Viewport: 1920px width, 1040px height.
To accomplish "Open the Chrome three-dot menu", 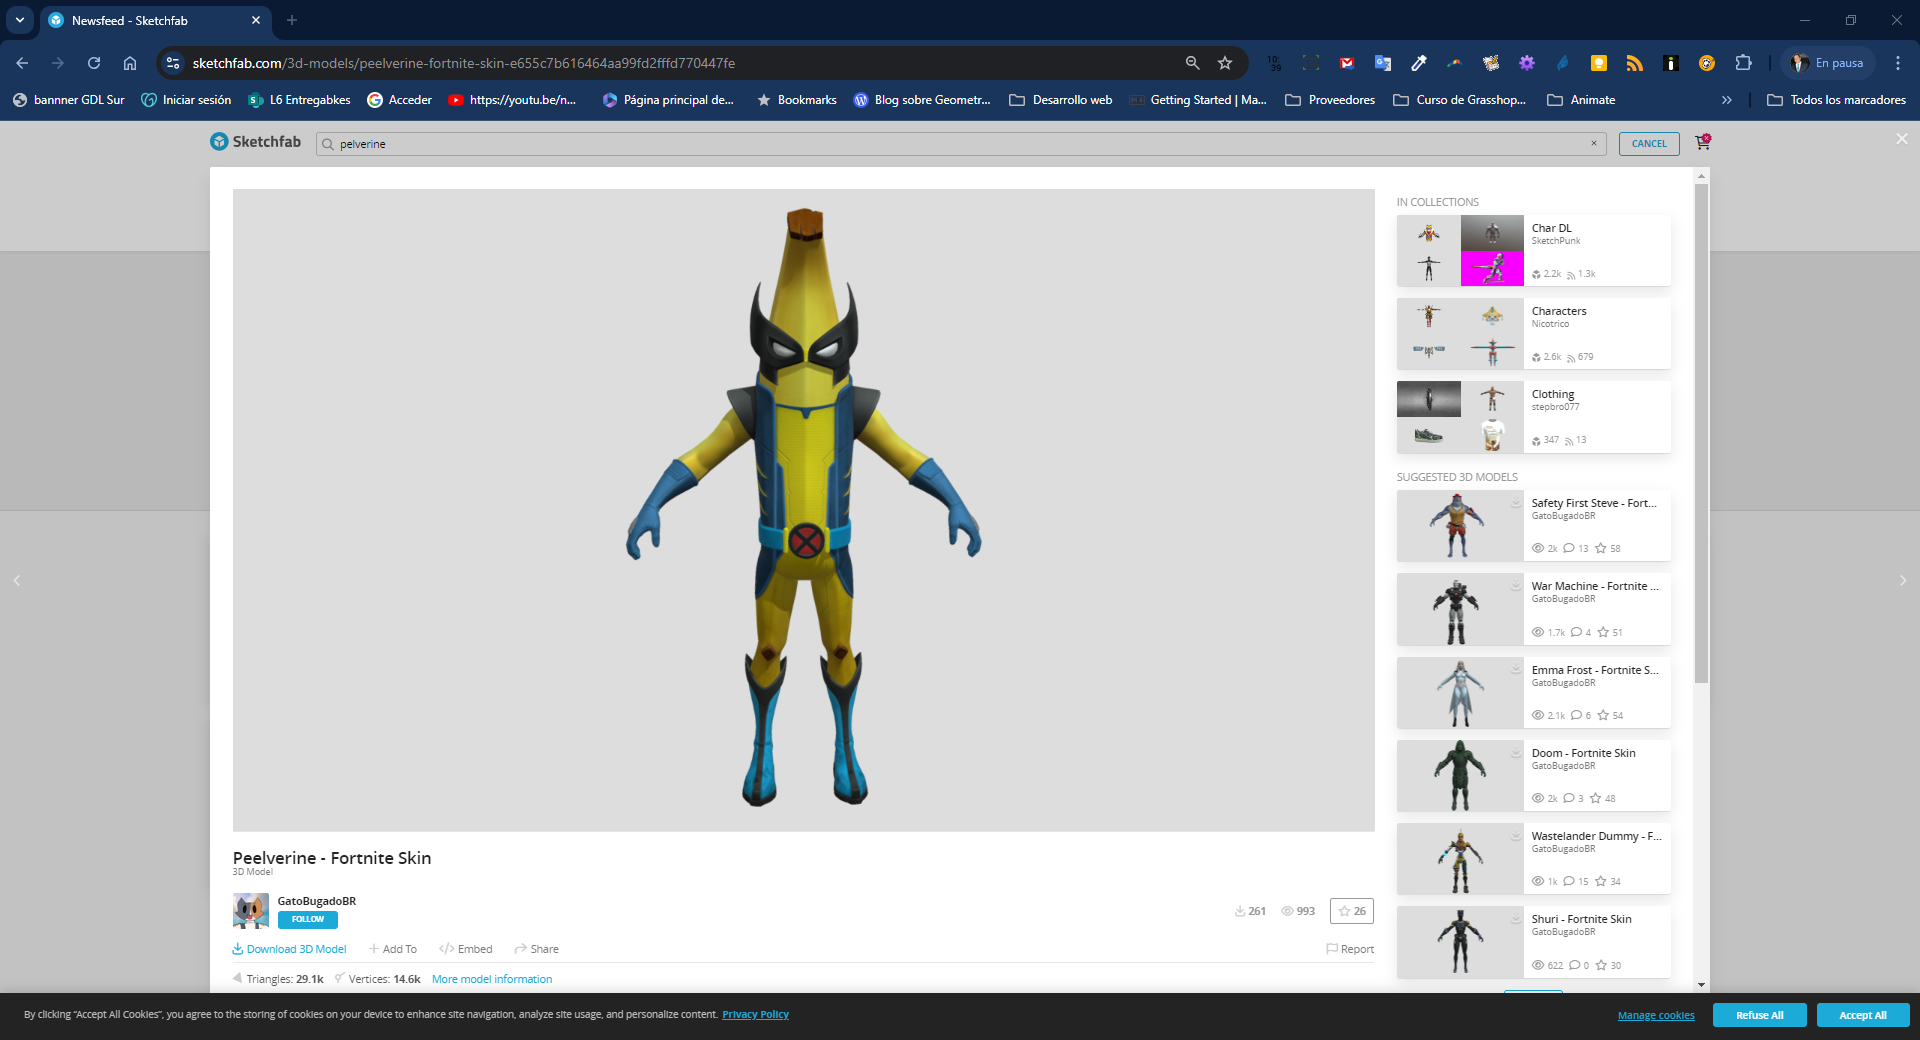I will point(1898,63).
